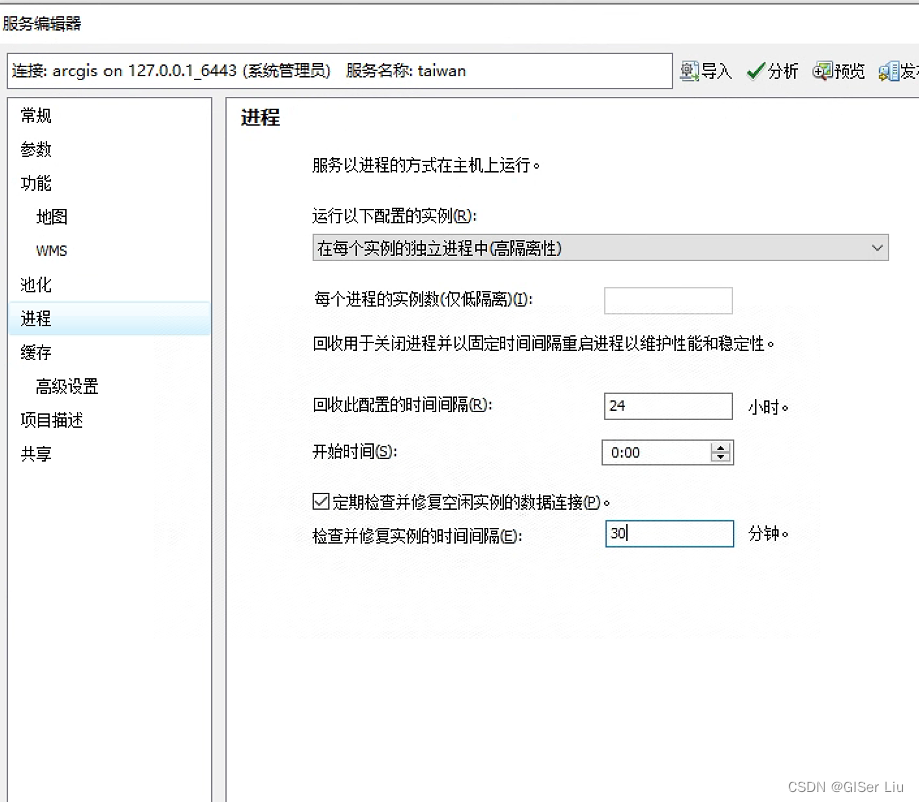Screen dimensions: 919x802
Task: Open the 共享 page
Action: coord(35,454)
